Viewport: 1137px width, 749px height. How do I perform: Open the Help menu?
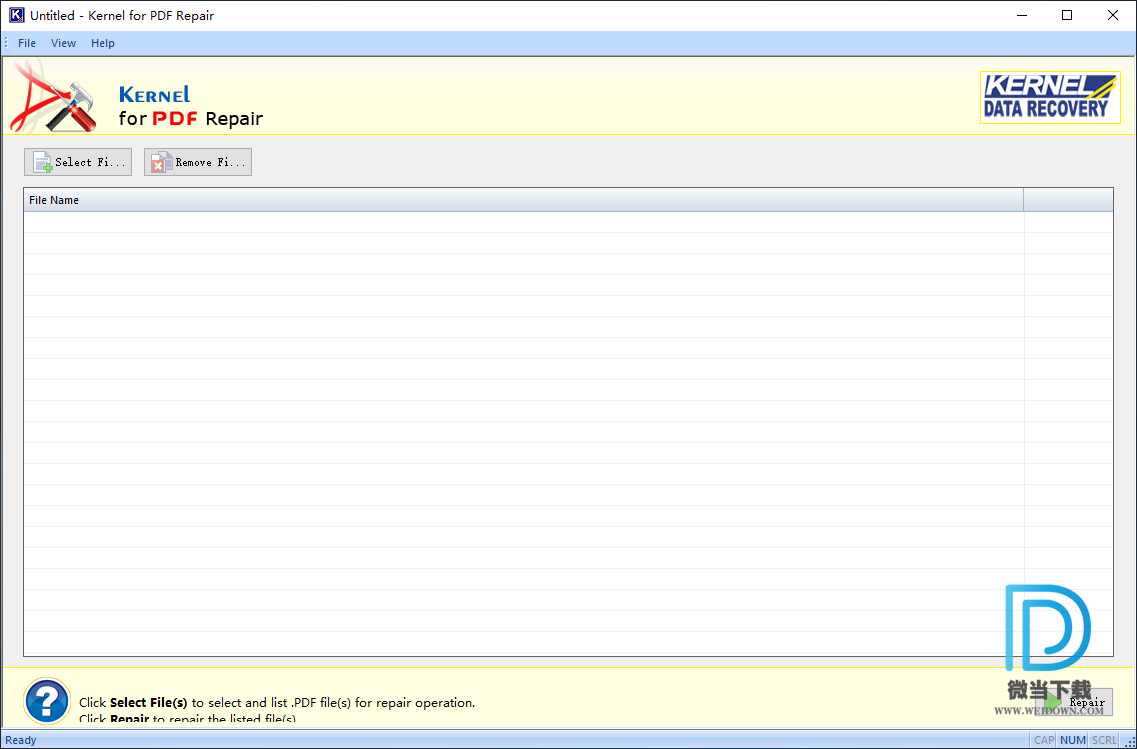coord(102,44)
